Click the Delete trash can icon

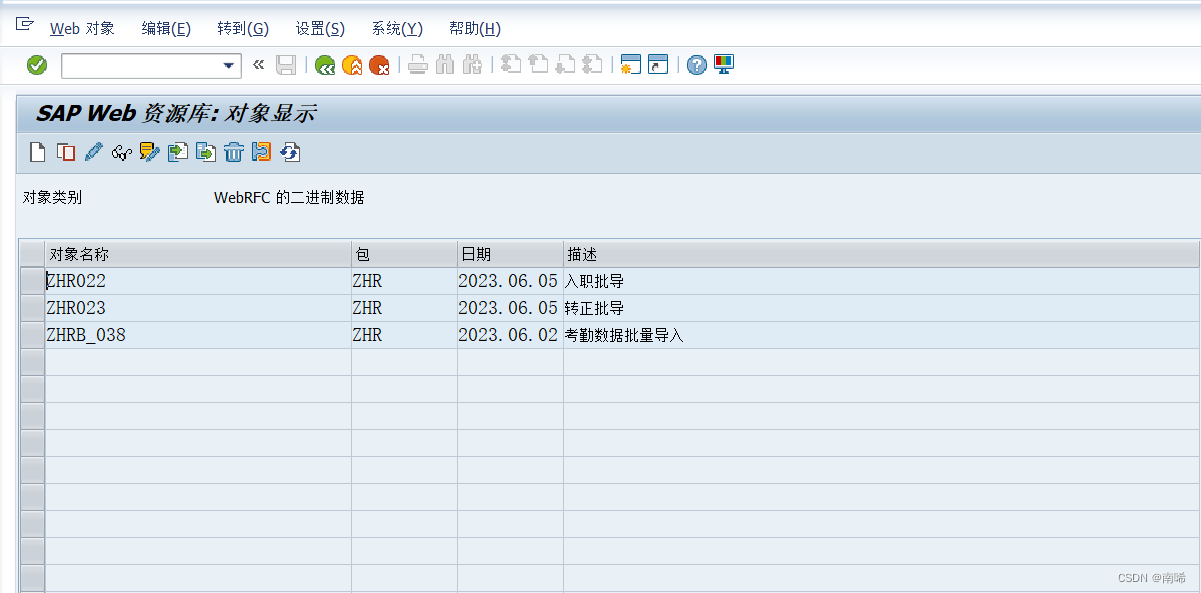234,152
